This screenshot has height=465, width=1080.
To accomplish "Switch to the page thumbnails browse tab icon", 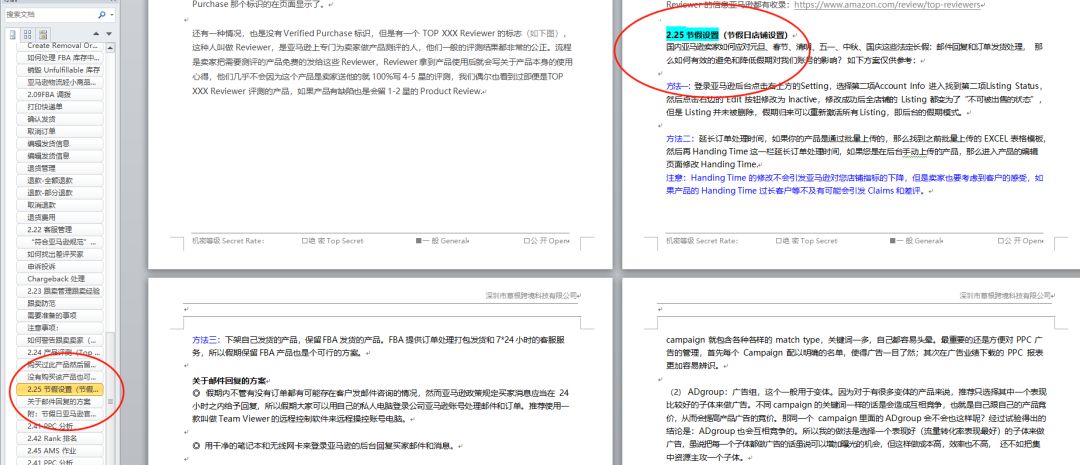I will pyautogui.click(x=28, y=34).
